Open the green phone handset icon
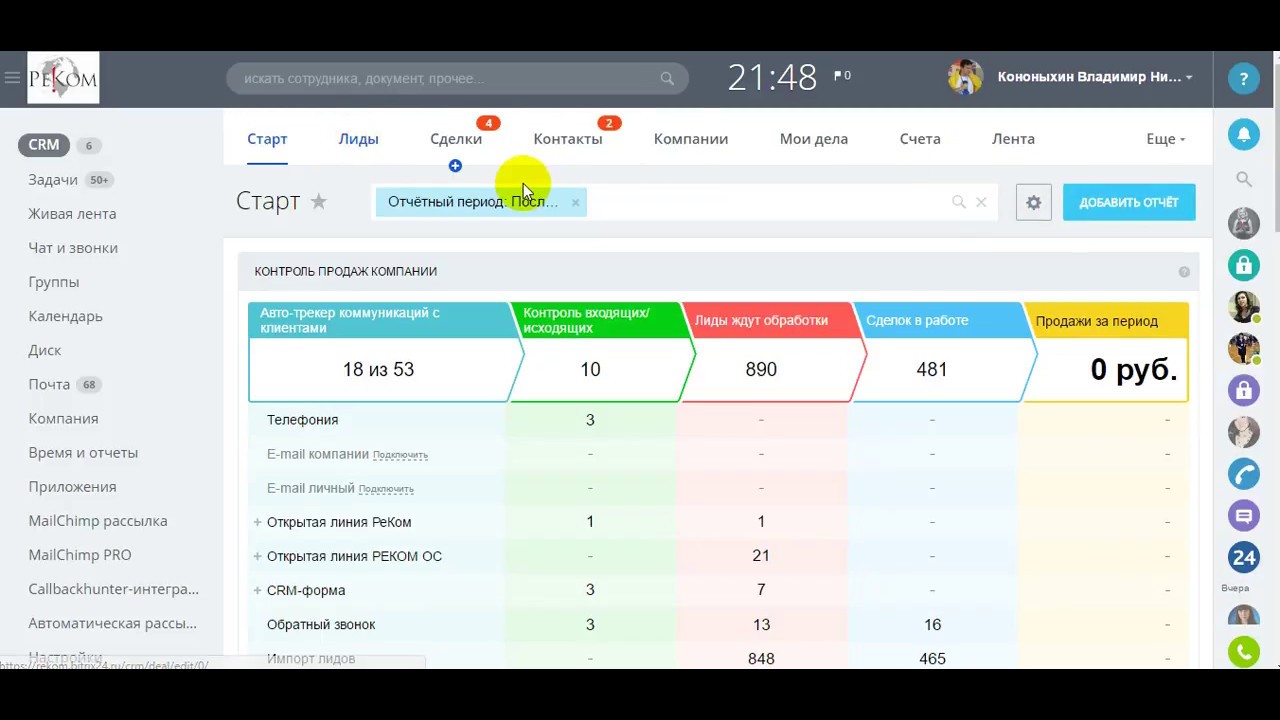The width and height of the screenshot is (1280, 720). click(x=1244, y=652)
